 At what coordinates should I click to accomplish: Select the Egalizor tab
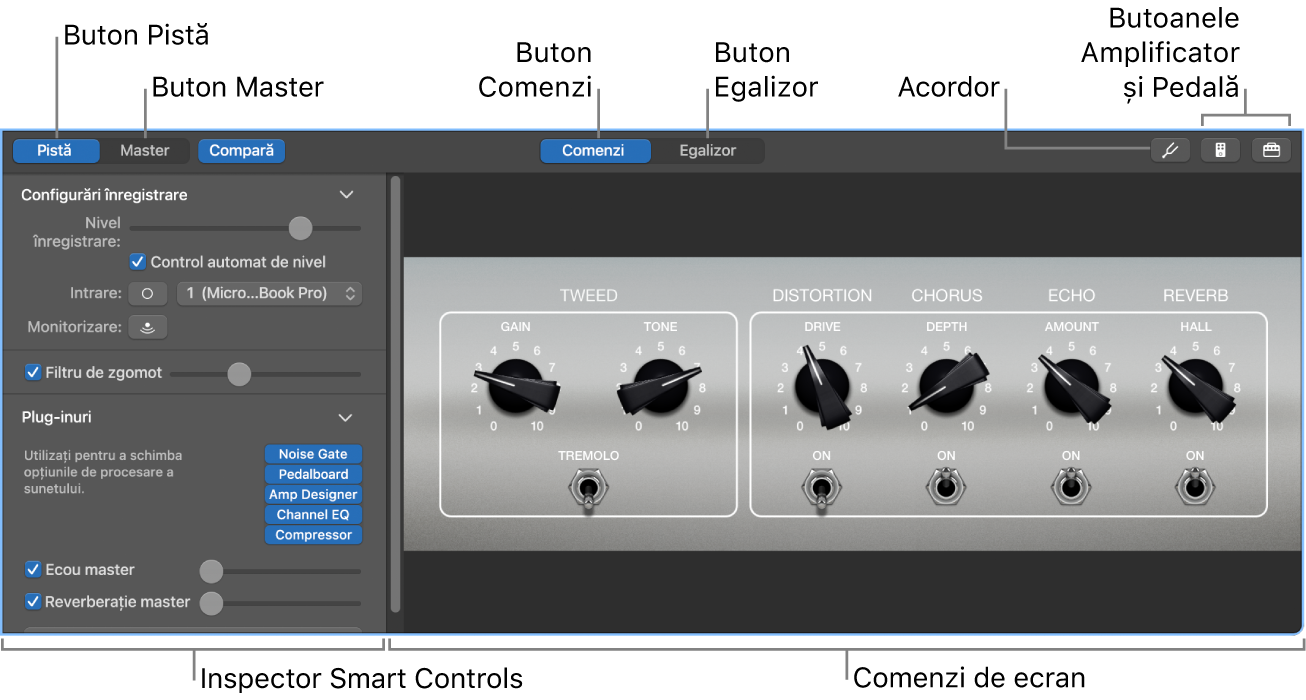point(708,151)
